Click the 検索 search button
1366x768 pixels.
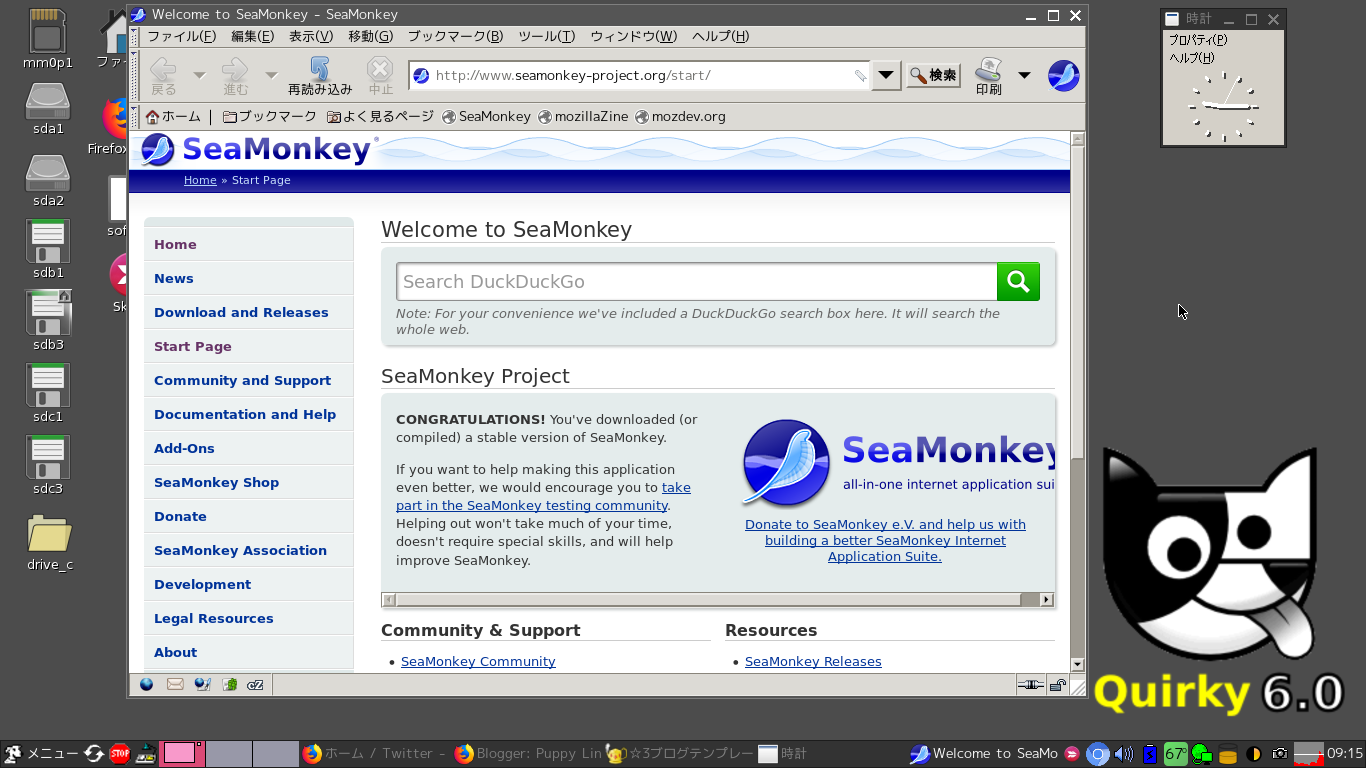click(x=934, y=75)
